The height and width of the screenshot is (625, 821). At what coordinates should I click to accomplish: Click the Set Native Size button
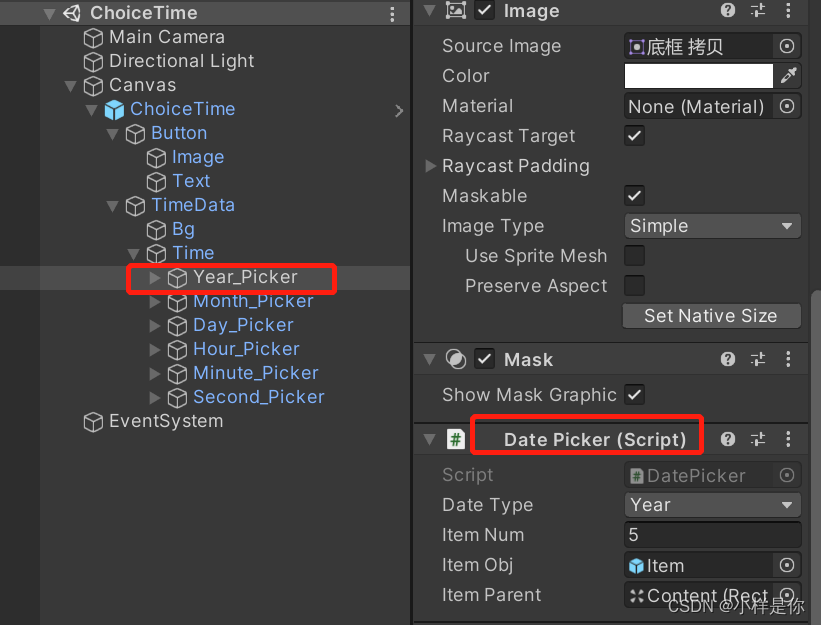[x=711, y=315]
